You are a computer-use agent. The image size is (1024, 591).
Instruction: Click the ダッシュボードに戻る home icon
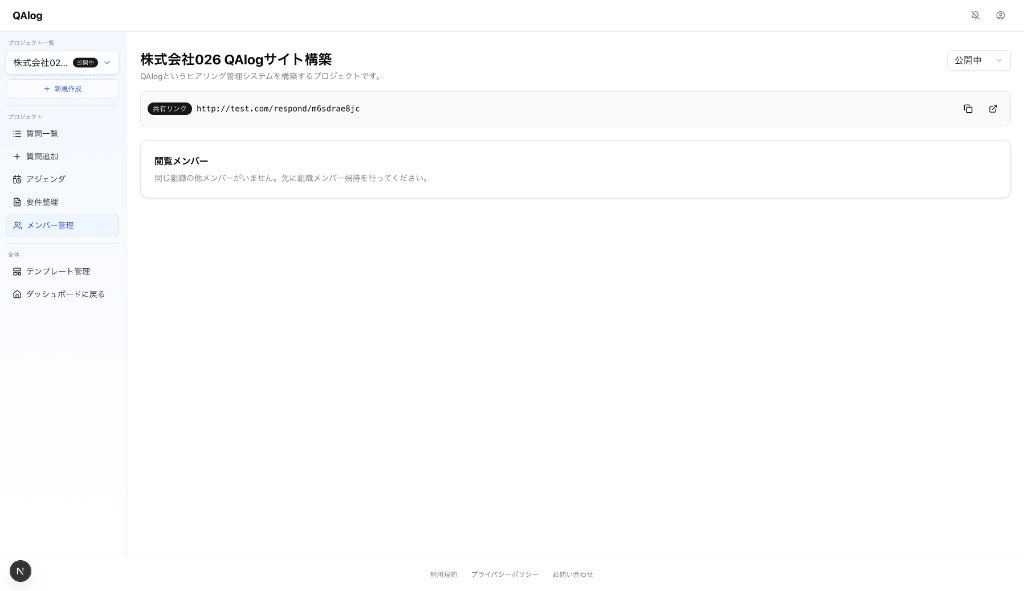pyautogui.click(x=17, y=294)
